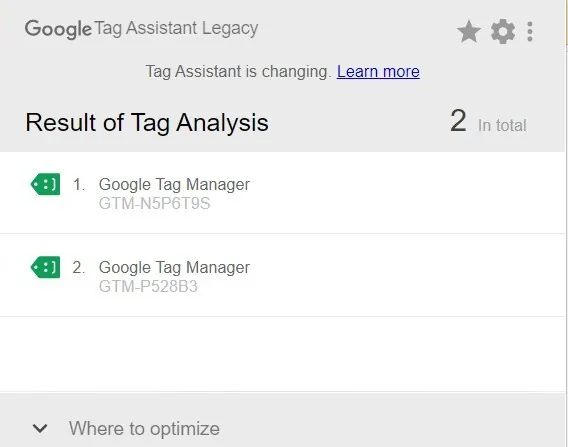Click the green tag icon for GTM-P528B3
This screenshot has height=447, width=568.
point(45,267)
